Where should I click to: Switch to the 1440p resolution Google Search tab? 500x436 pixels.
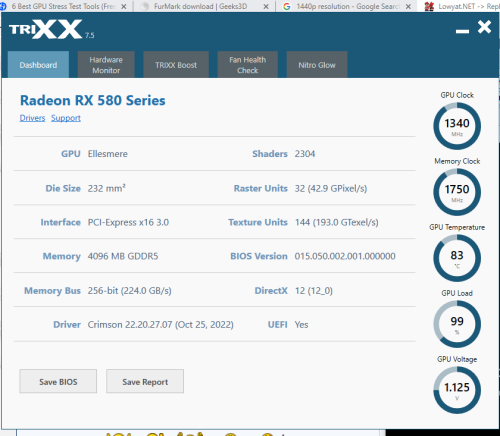tap(347, 6)
